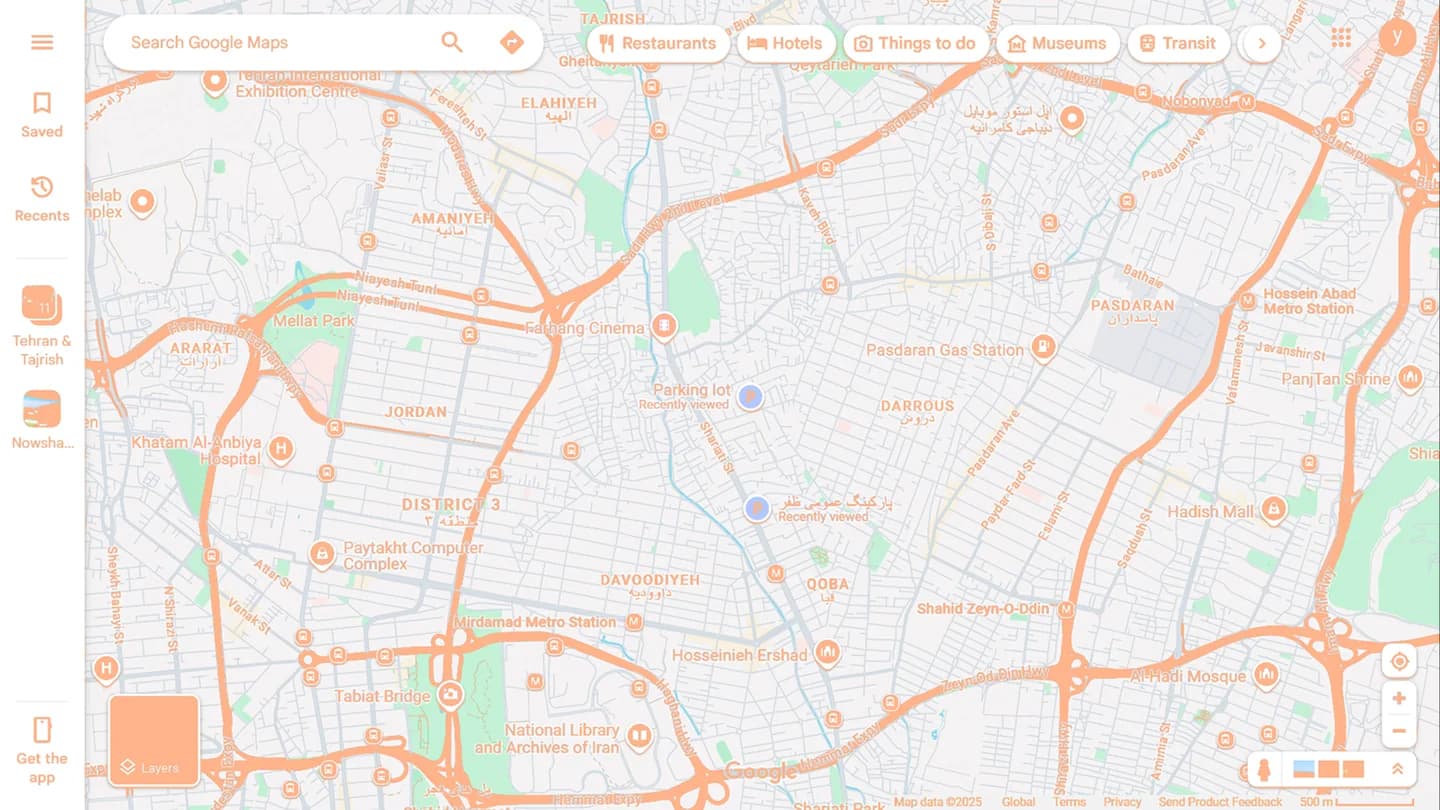Select the Museums chip

point(1058,43)
